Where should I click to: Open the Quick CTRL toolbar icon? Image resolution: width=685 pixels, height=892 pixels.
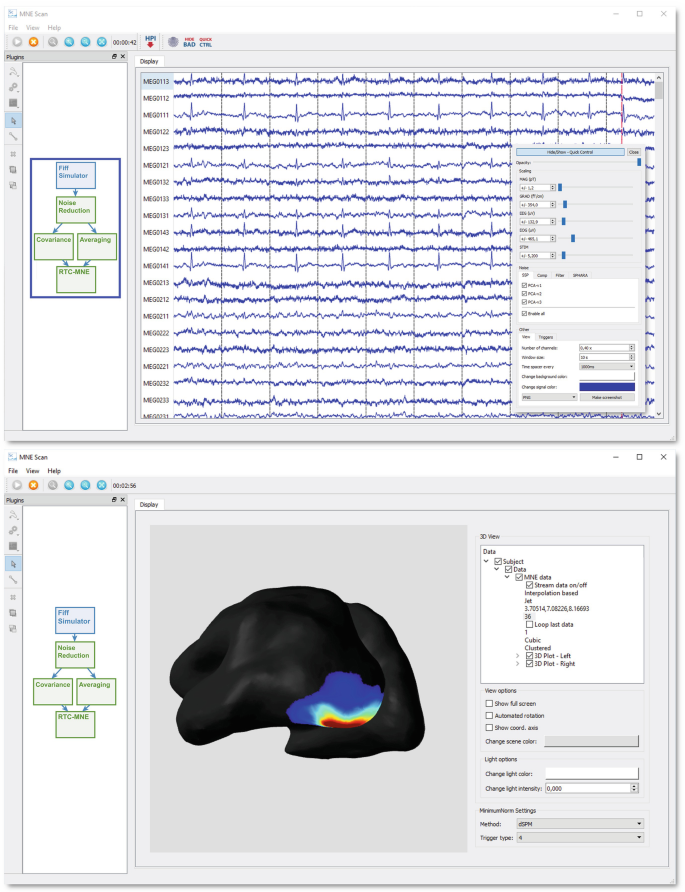(x=205, y=42)
